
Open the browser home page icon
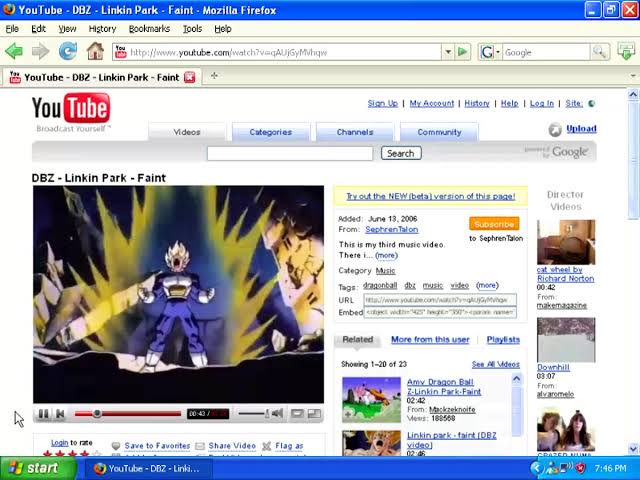pos(95,51)
